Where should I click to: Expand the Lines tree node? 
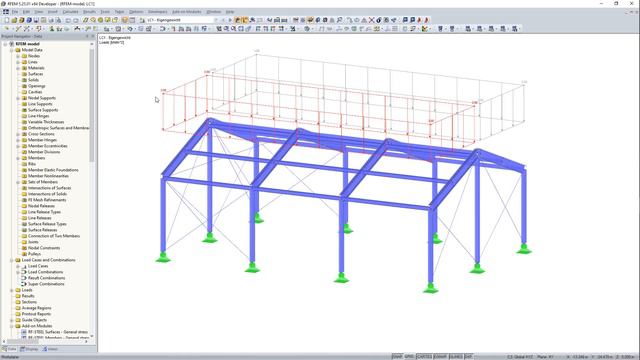pos(18,62)
